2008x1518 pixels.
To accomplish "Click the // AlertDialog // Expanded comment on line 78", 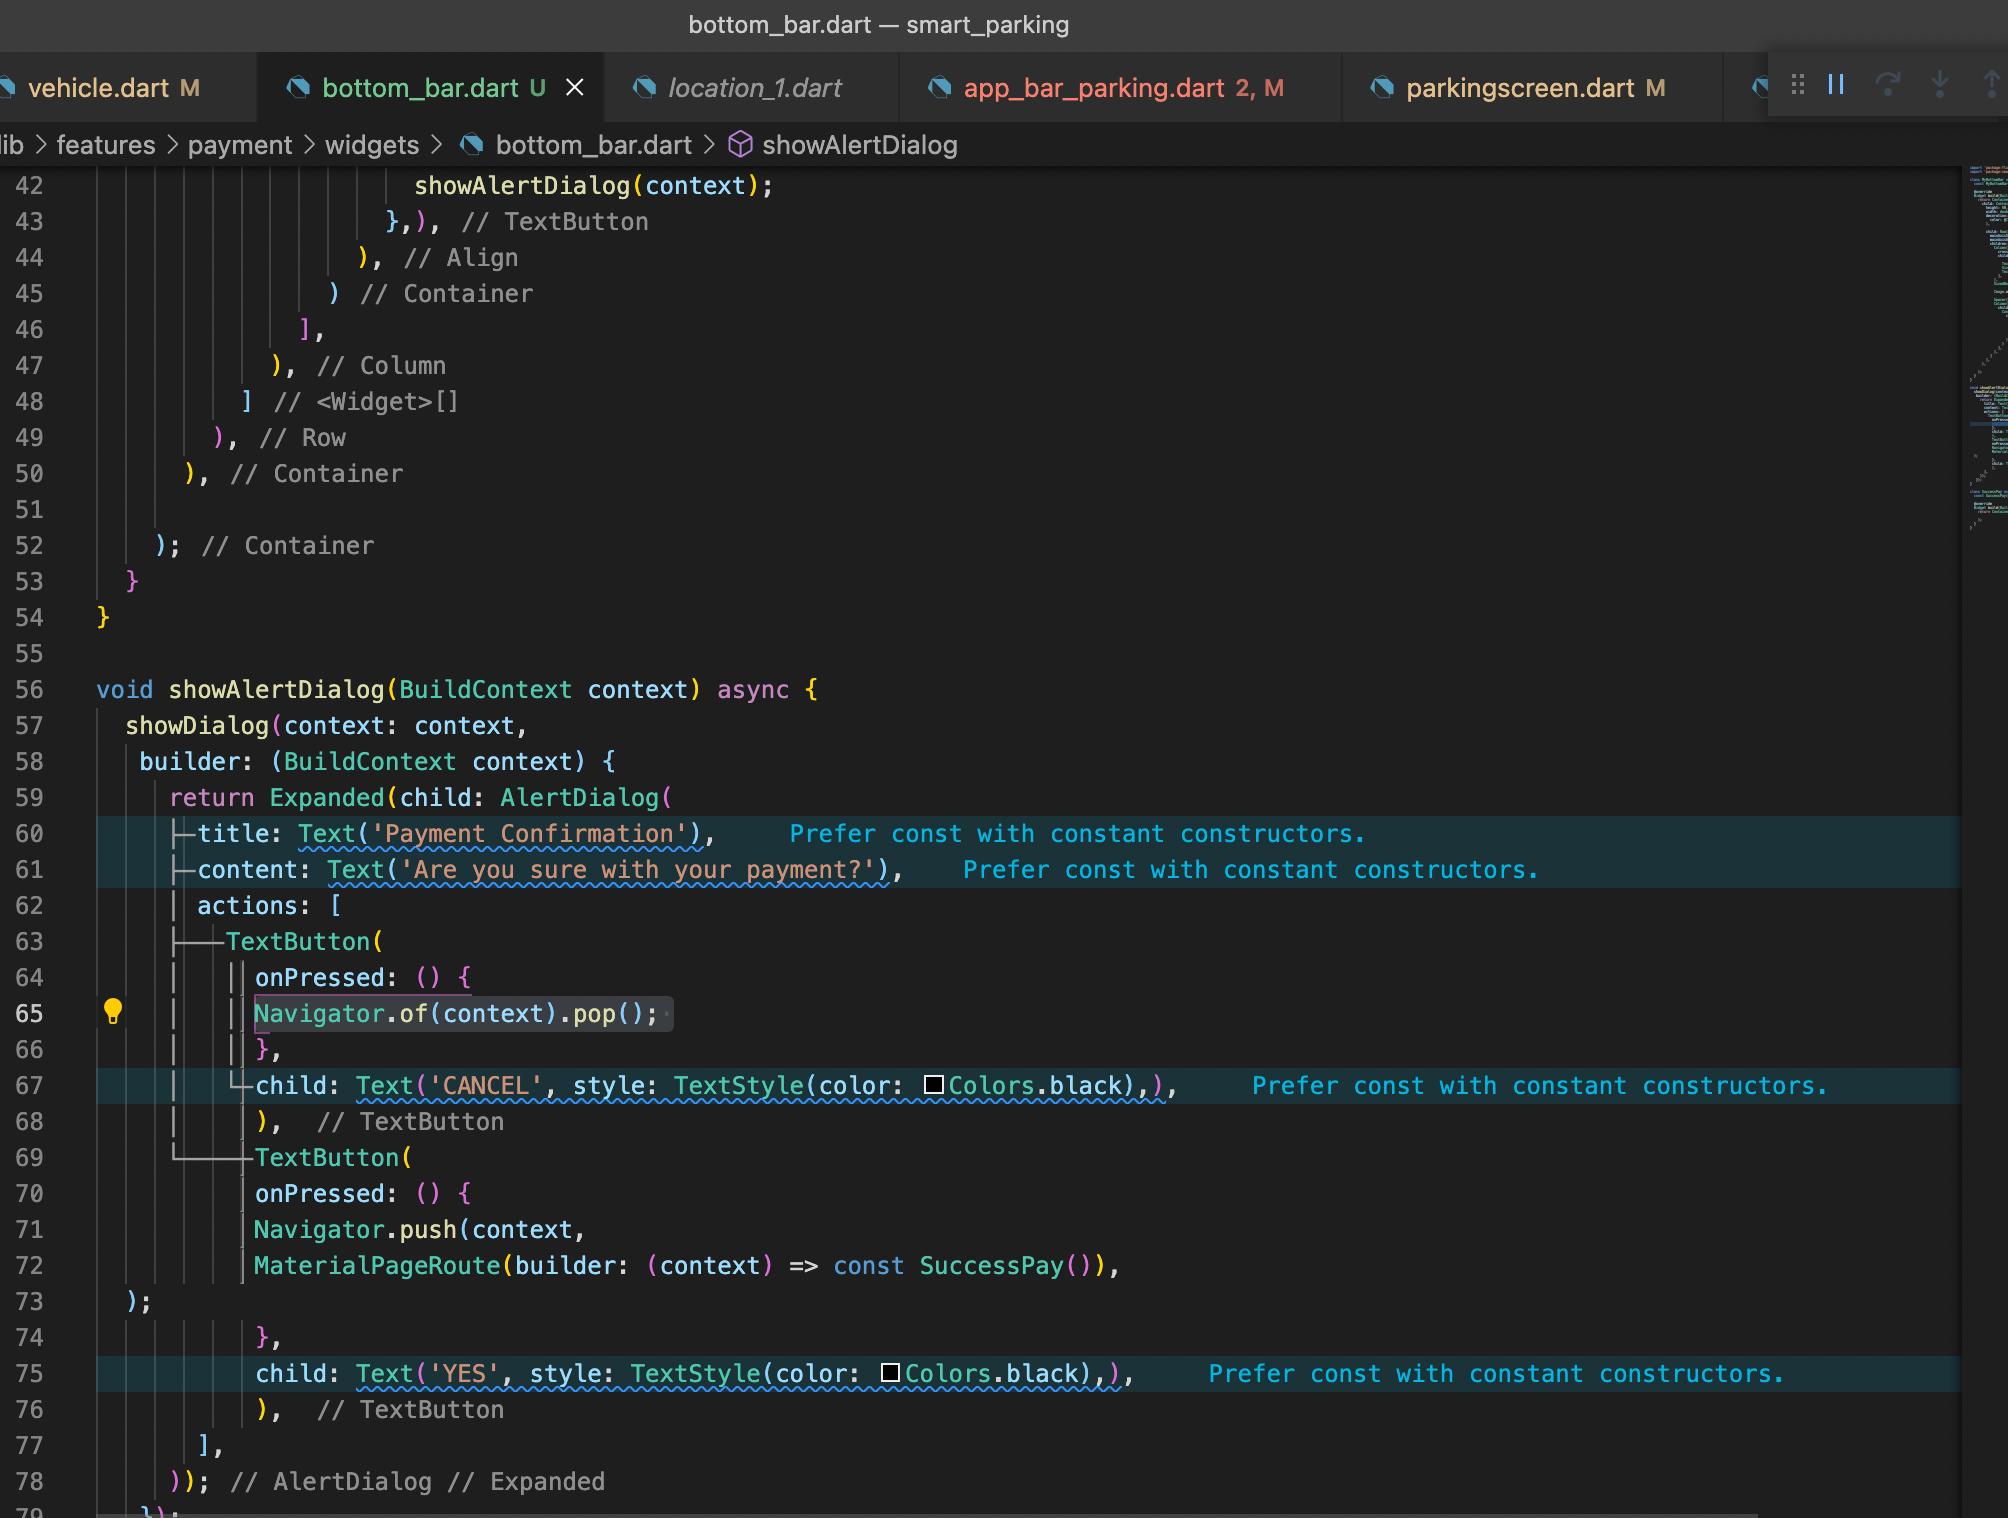I will click(418, 1481).
